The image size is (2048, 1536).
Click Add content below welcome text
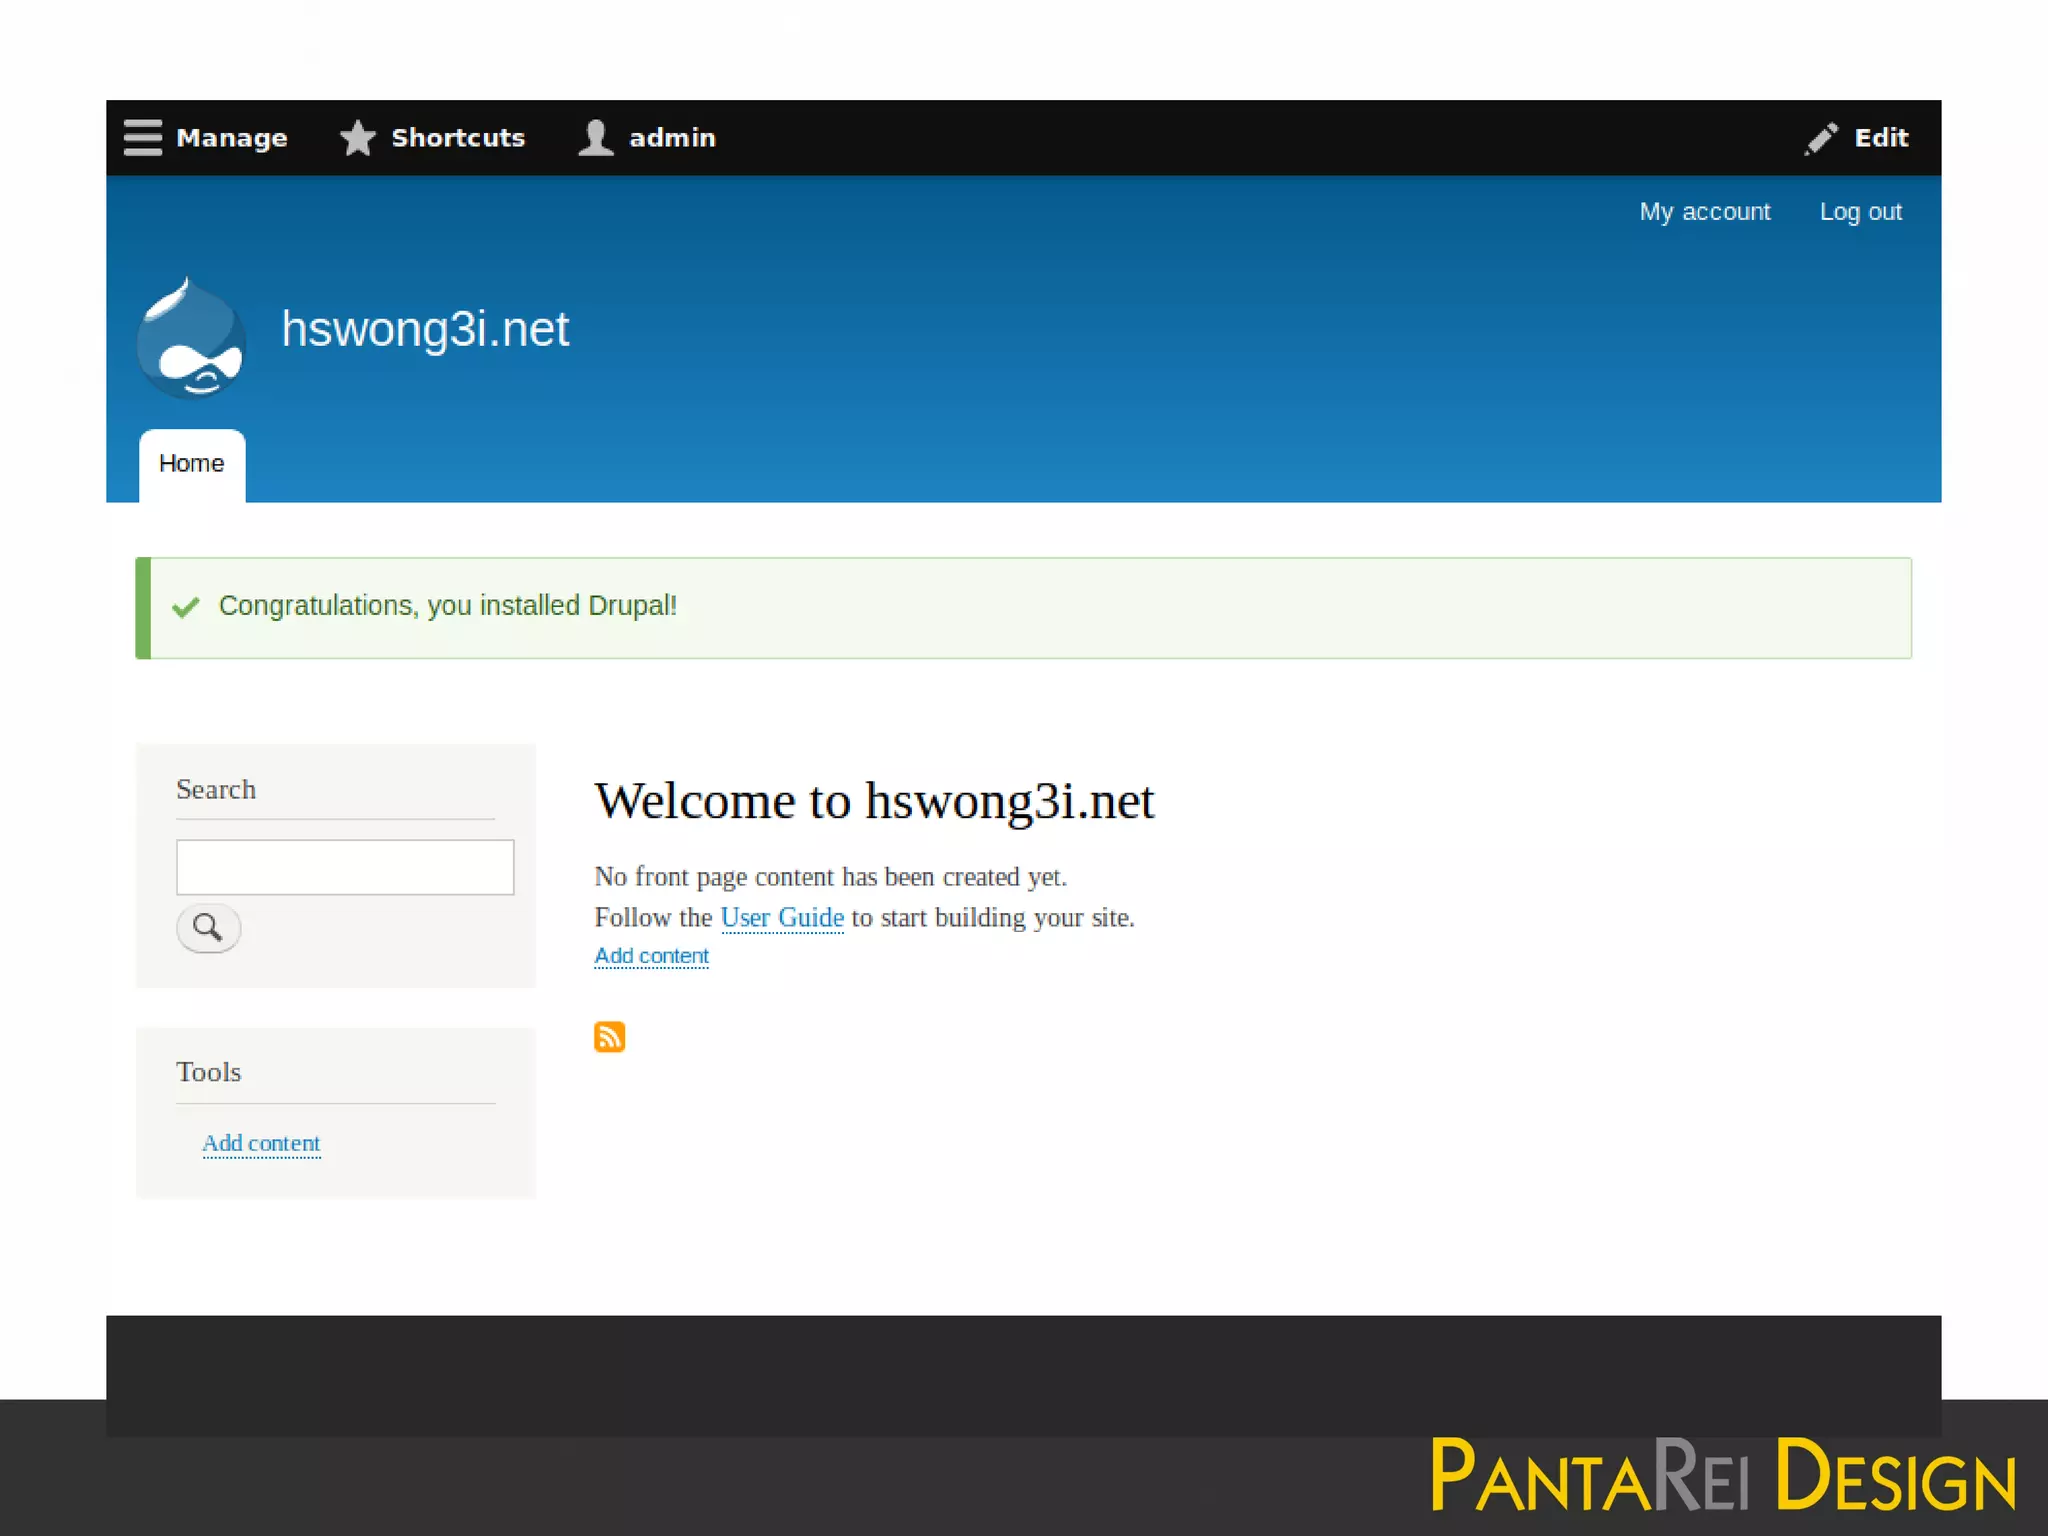tap(651, 956)
